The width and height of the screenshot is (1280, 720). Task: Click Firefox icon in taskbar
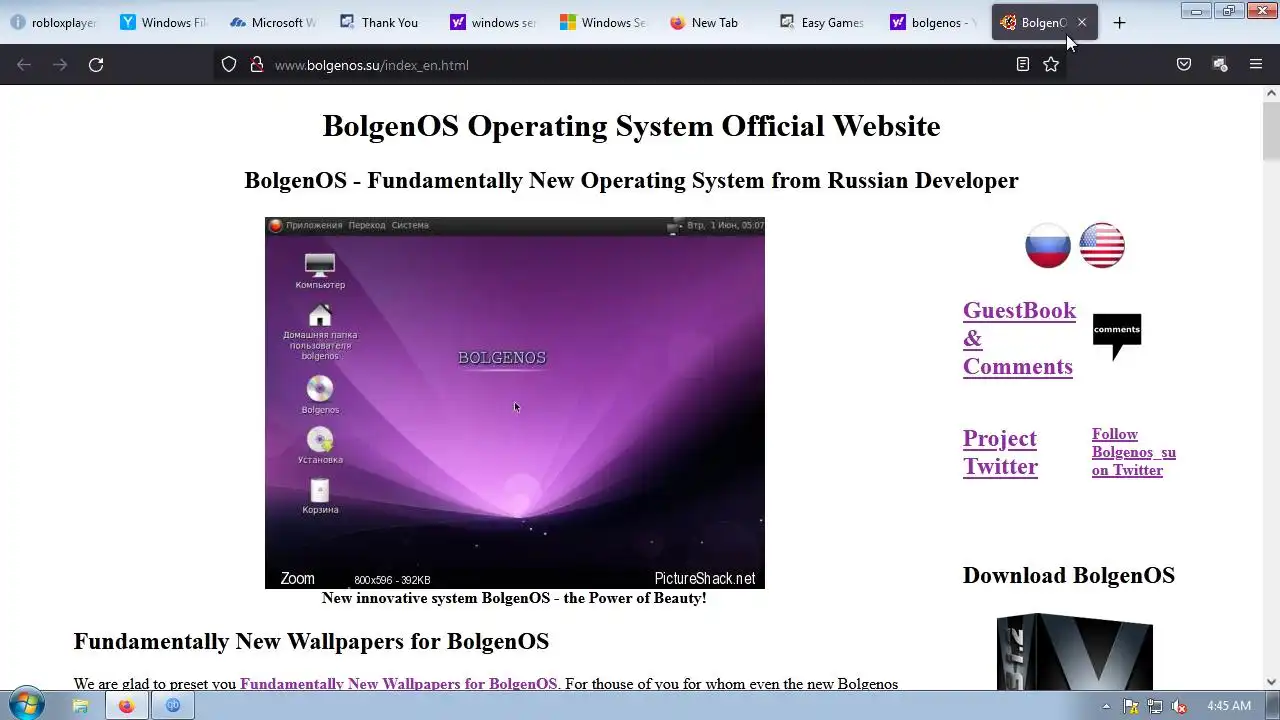coord(126,705)
